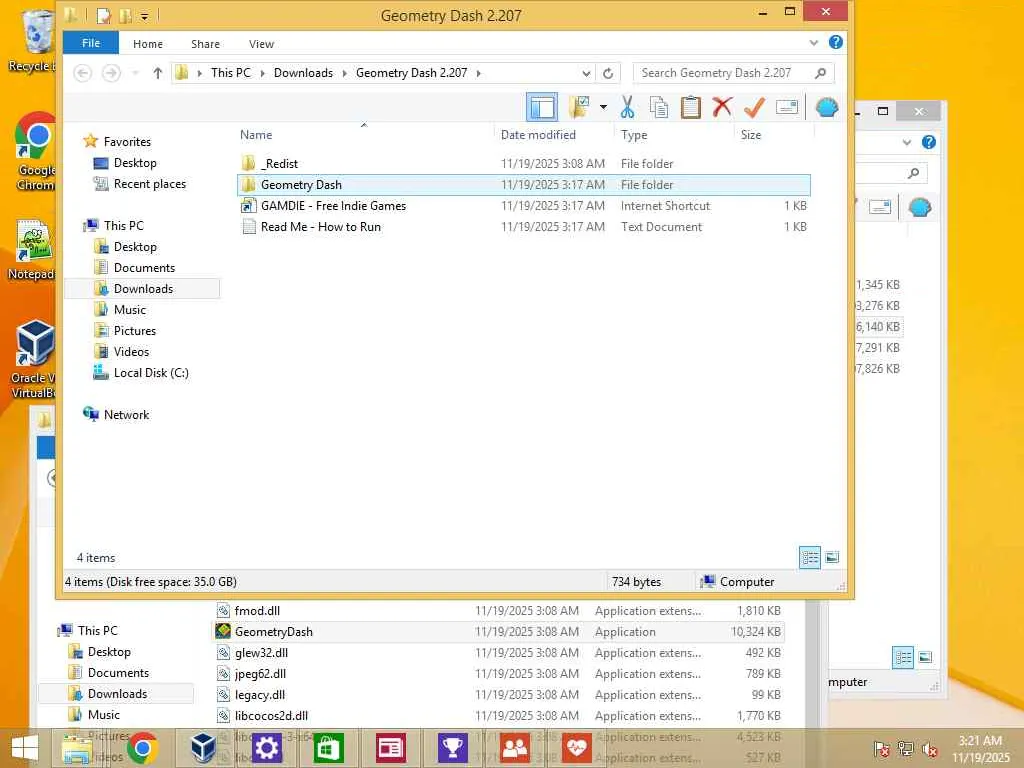
Task: Open Health & Fitness heart taskbar app
Action: [577, 748]
